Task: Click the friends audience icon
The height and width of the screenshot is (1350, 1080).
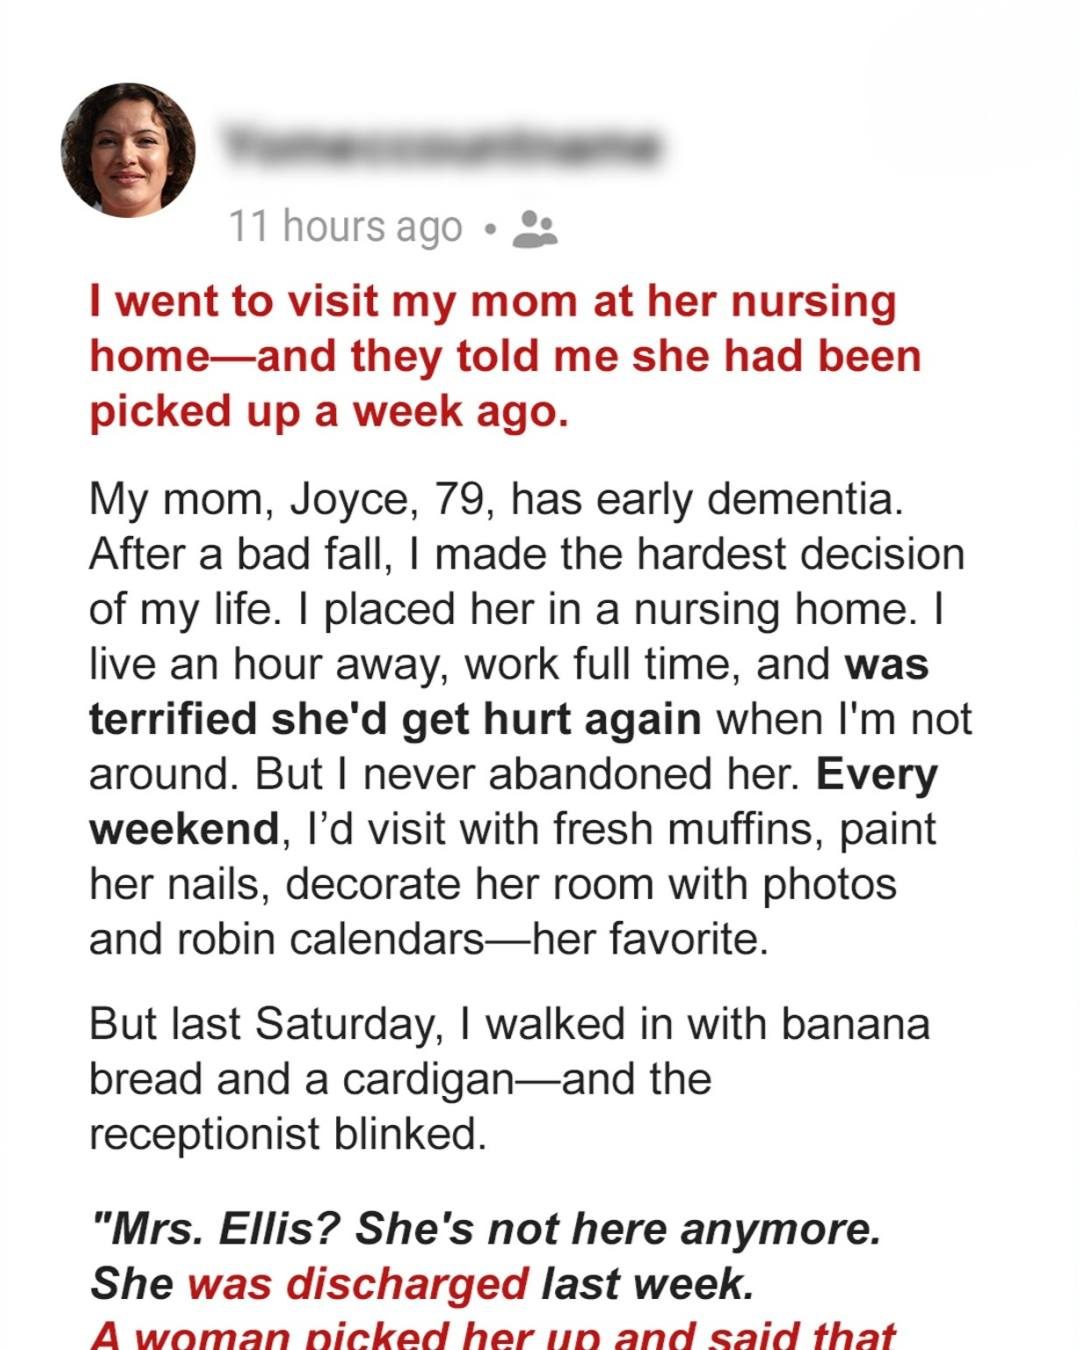Action: (x=534, y=228)
